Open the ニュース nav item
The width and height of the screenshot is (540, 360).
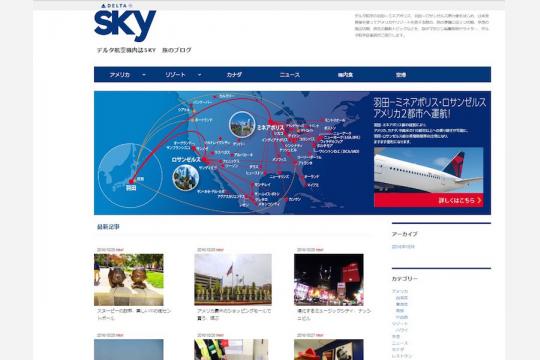[x=290, y=75]
